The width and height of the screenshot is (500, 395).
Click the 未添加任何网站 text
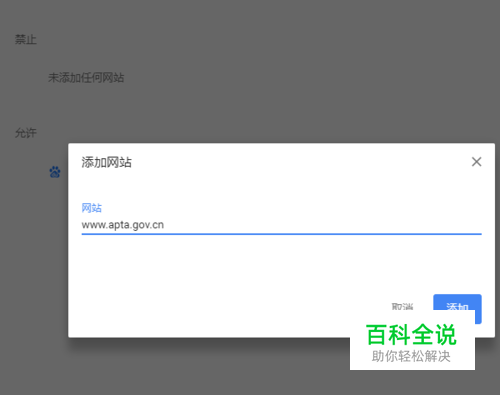click(x=86, y=78)
